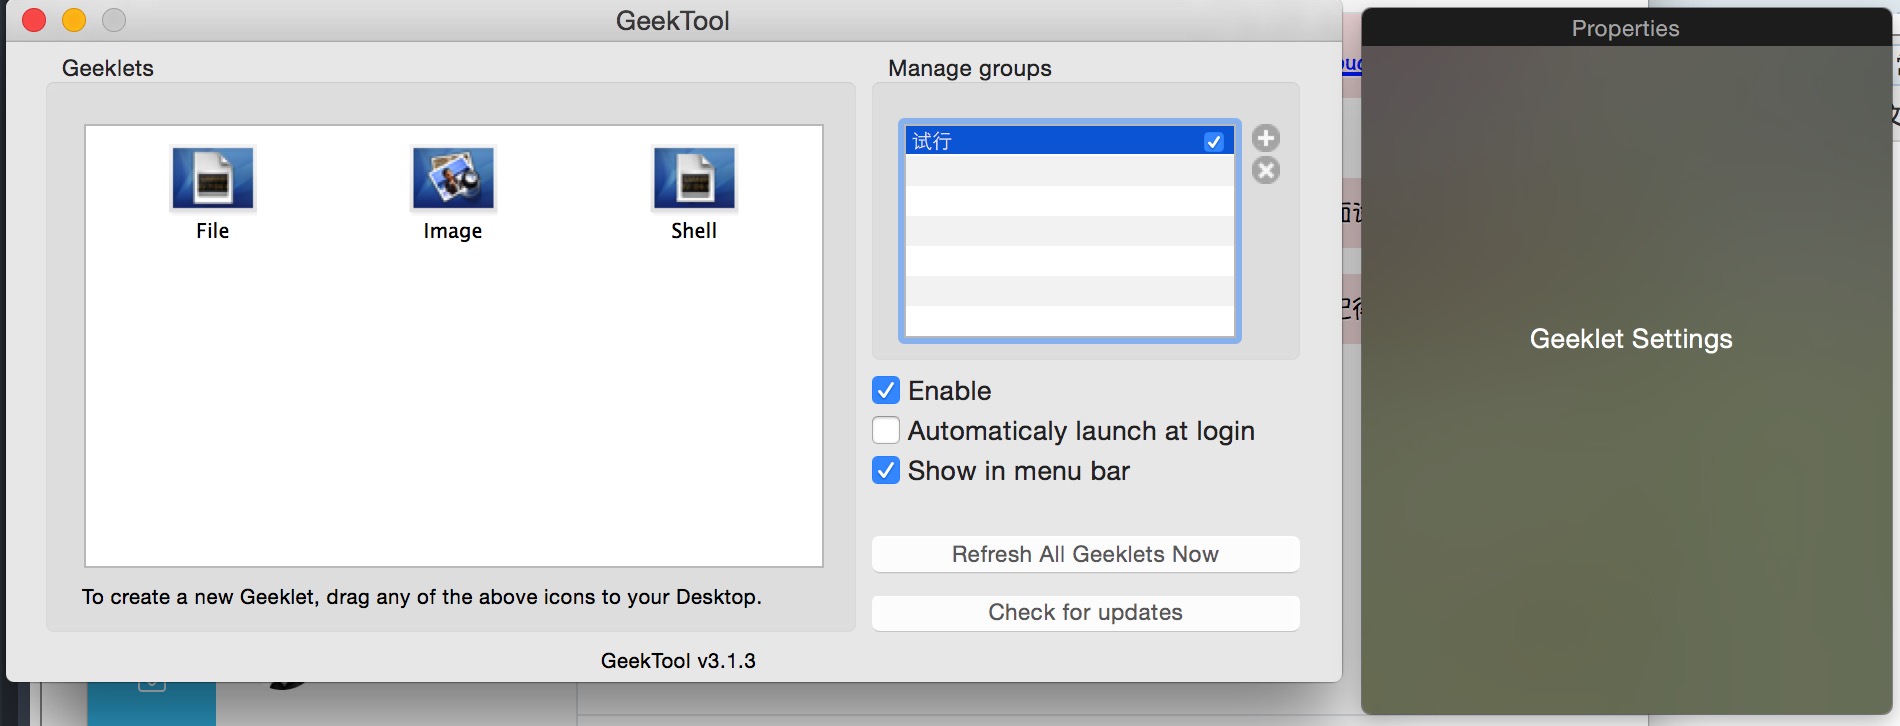Remove the selected group with x button
The width and height of the screenshot is (1900, 726).
1266,171
